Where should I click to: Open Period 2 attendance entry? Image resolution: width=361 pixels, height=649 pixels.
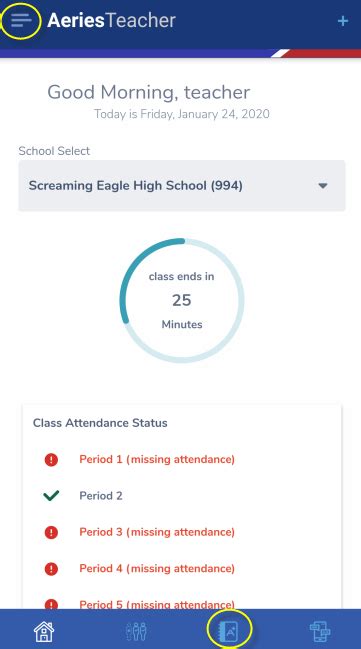coord(101,496)
